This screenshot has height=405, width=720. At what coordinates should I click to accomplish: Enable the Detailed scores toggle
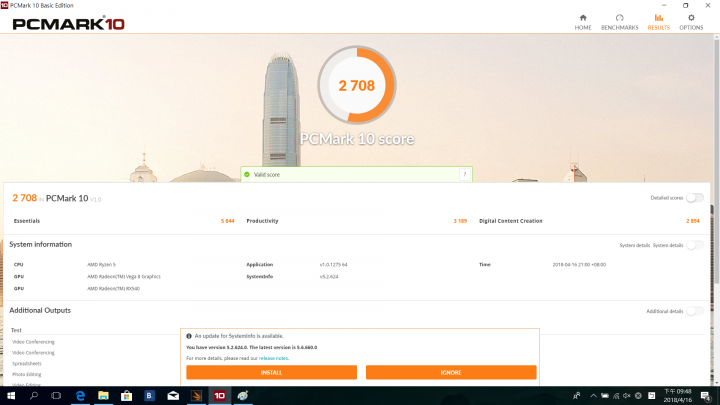695,198
